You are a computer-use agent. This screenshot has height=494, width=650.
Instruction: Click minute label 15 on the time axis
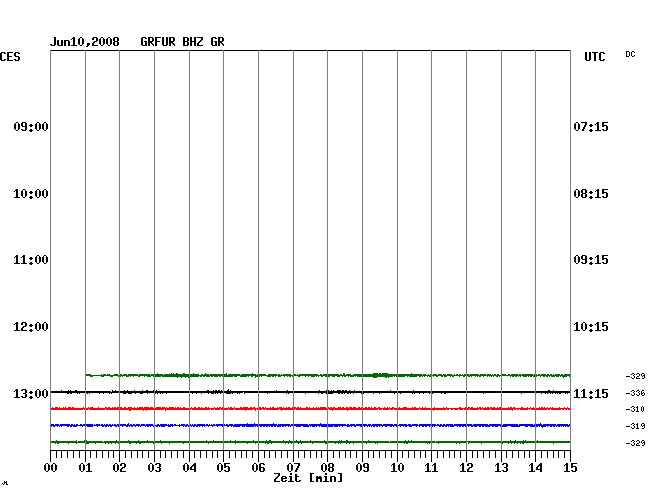pos(570,468)
